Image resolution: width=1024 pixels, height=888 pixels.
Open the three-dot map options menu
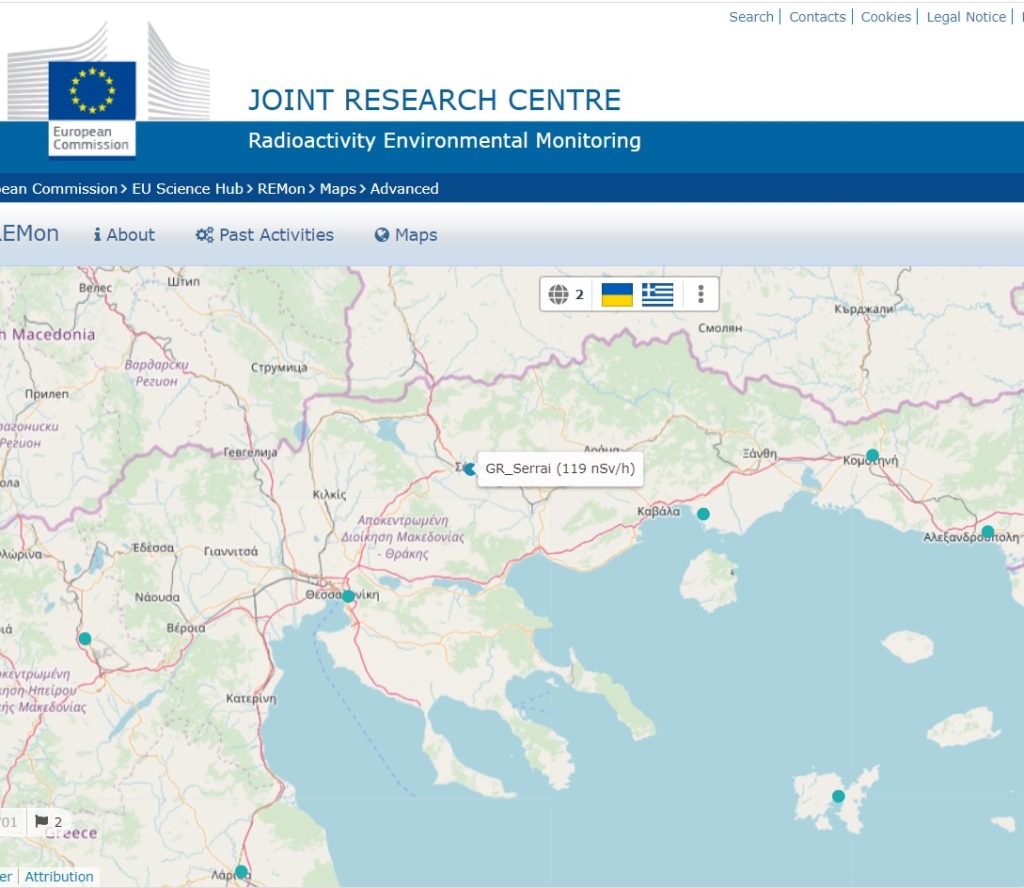701,294
